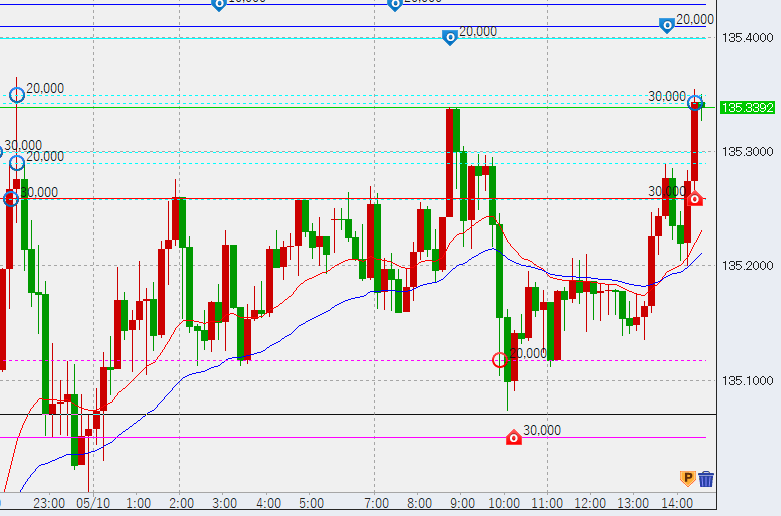
Task: Click the green current price label 135.3392
Action: pyautogui.click(x=745, y=107)
